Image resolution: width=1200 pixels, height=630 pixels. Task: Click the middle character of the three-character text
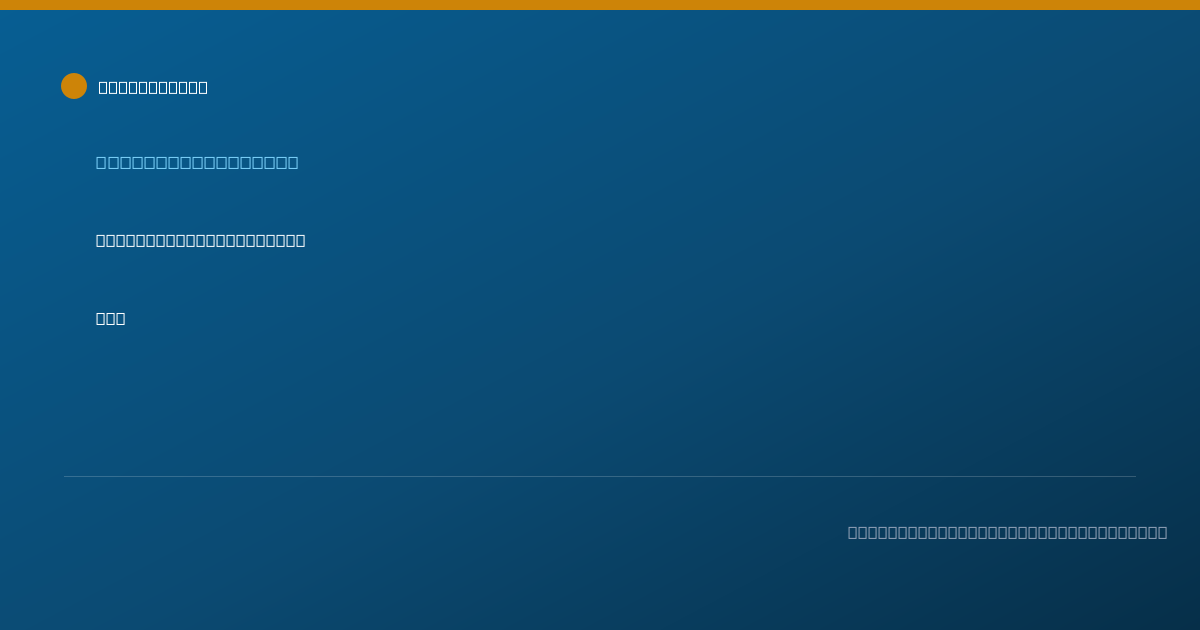tap(110, 318)
